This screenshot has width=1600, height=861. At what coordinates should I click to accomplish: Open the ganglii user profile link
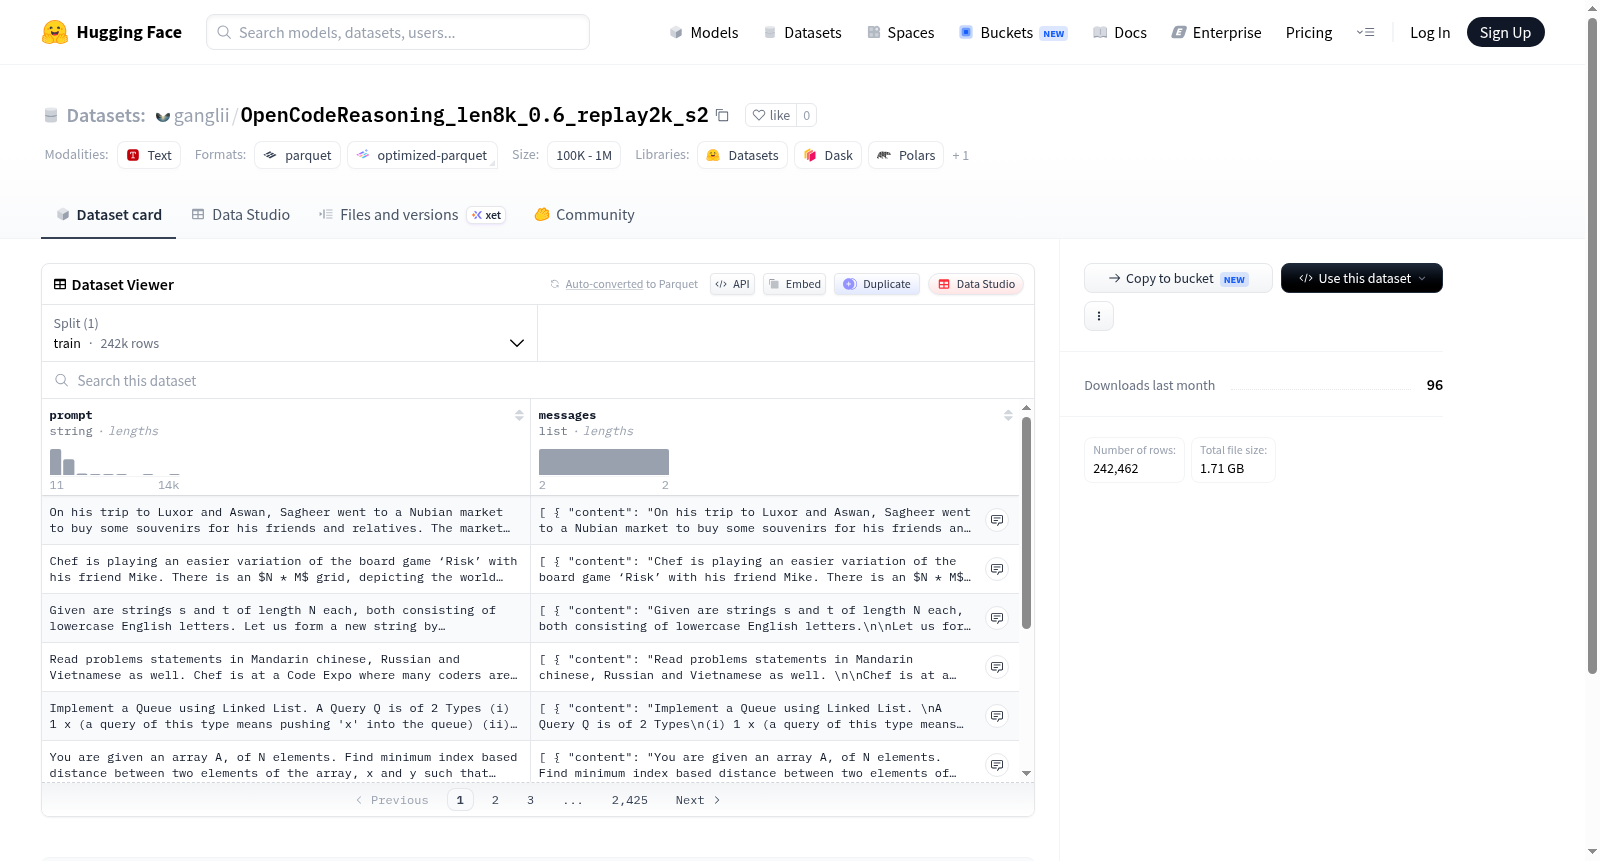click(x=201, y=116)
